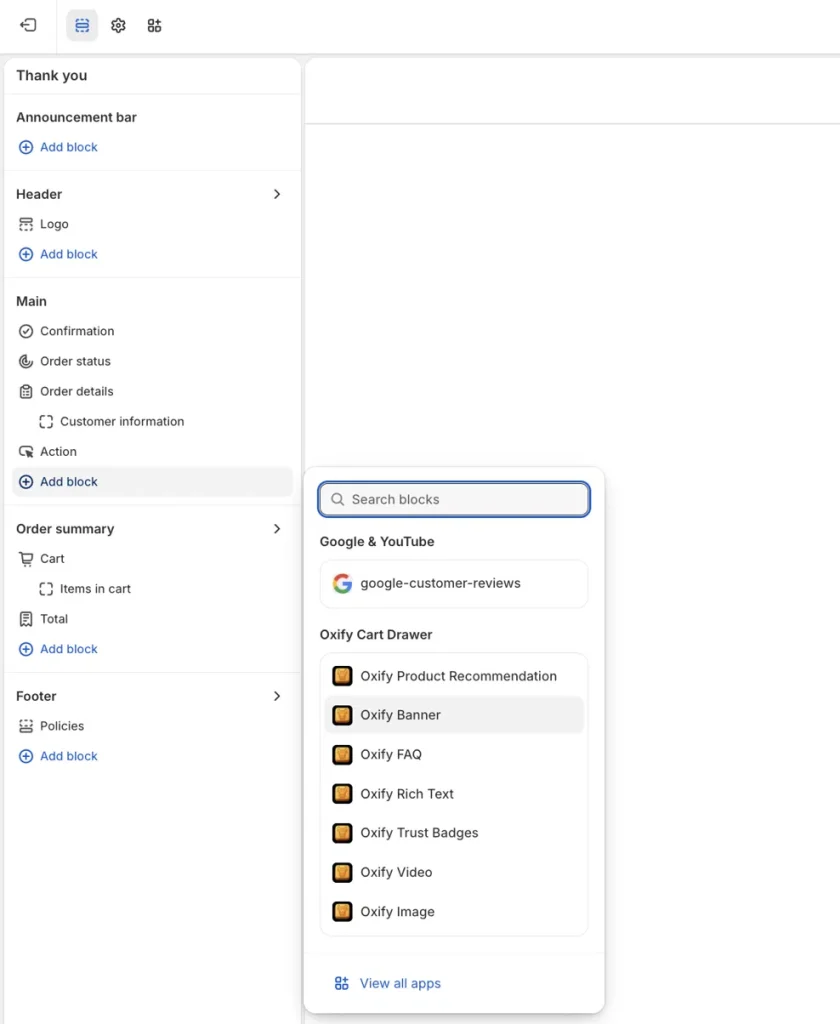Click the Oxify Product Recommendation icon
This screenshot has width=840, height=1024.
click(342, 676)
